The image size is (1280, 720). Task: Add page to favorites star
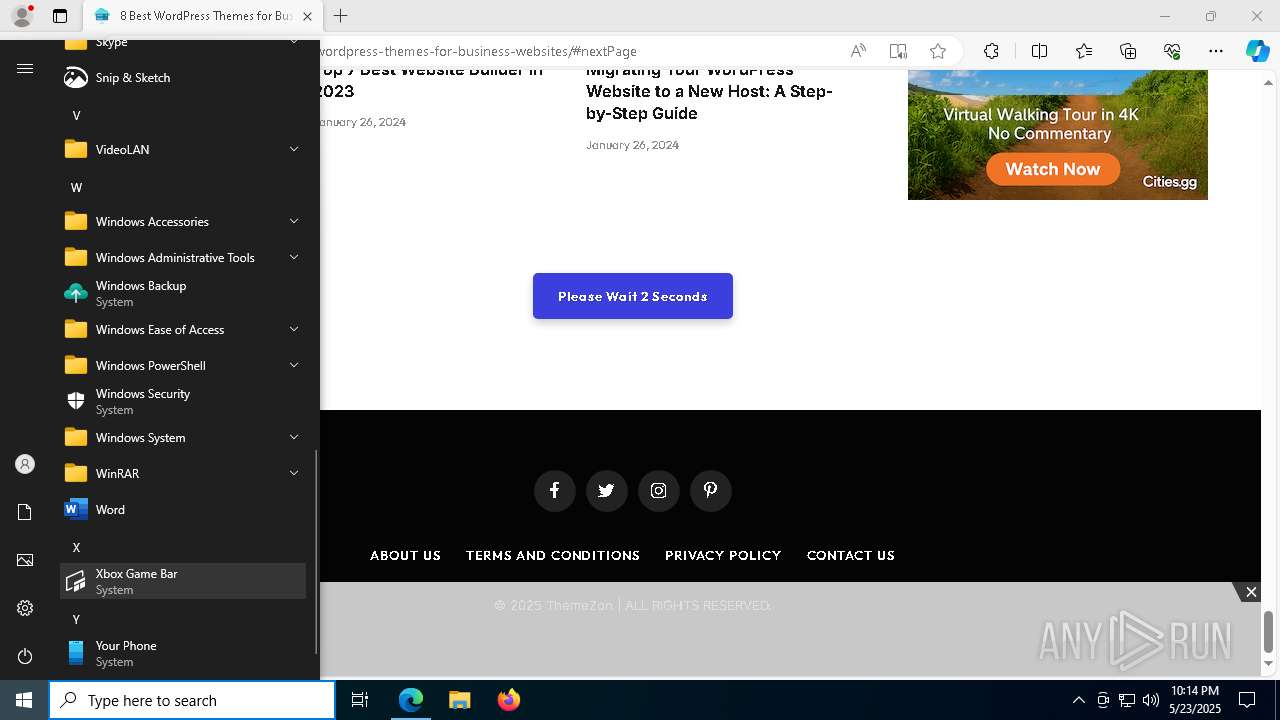pos(938,51)
